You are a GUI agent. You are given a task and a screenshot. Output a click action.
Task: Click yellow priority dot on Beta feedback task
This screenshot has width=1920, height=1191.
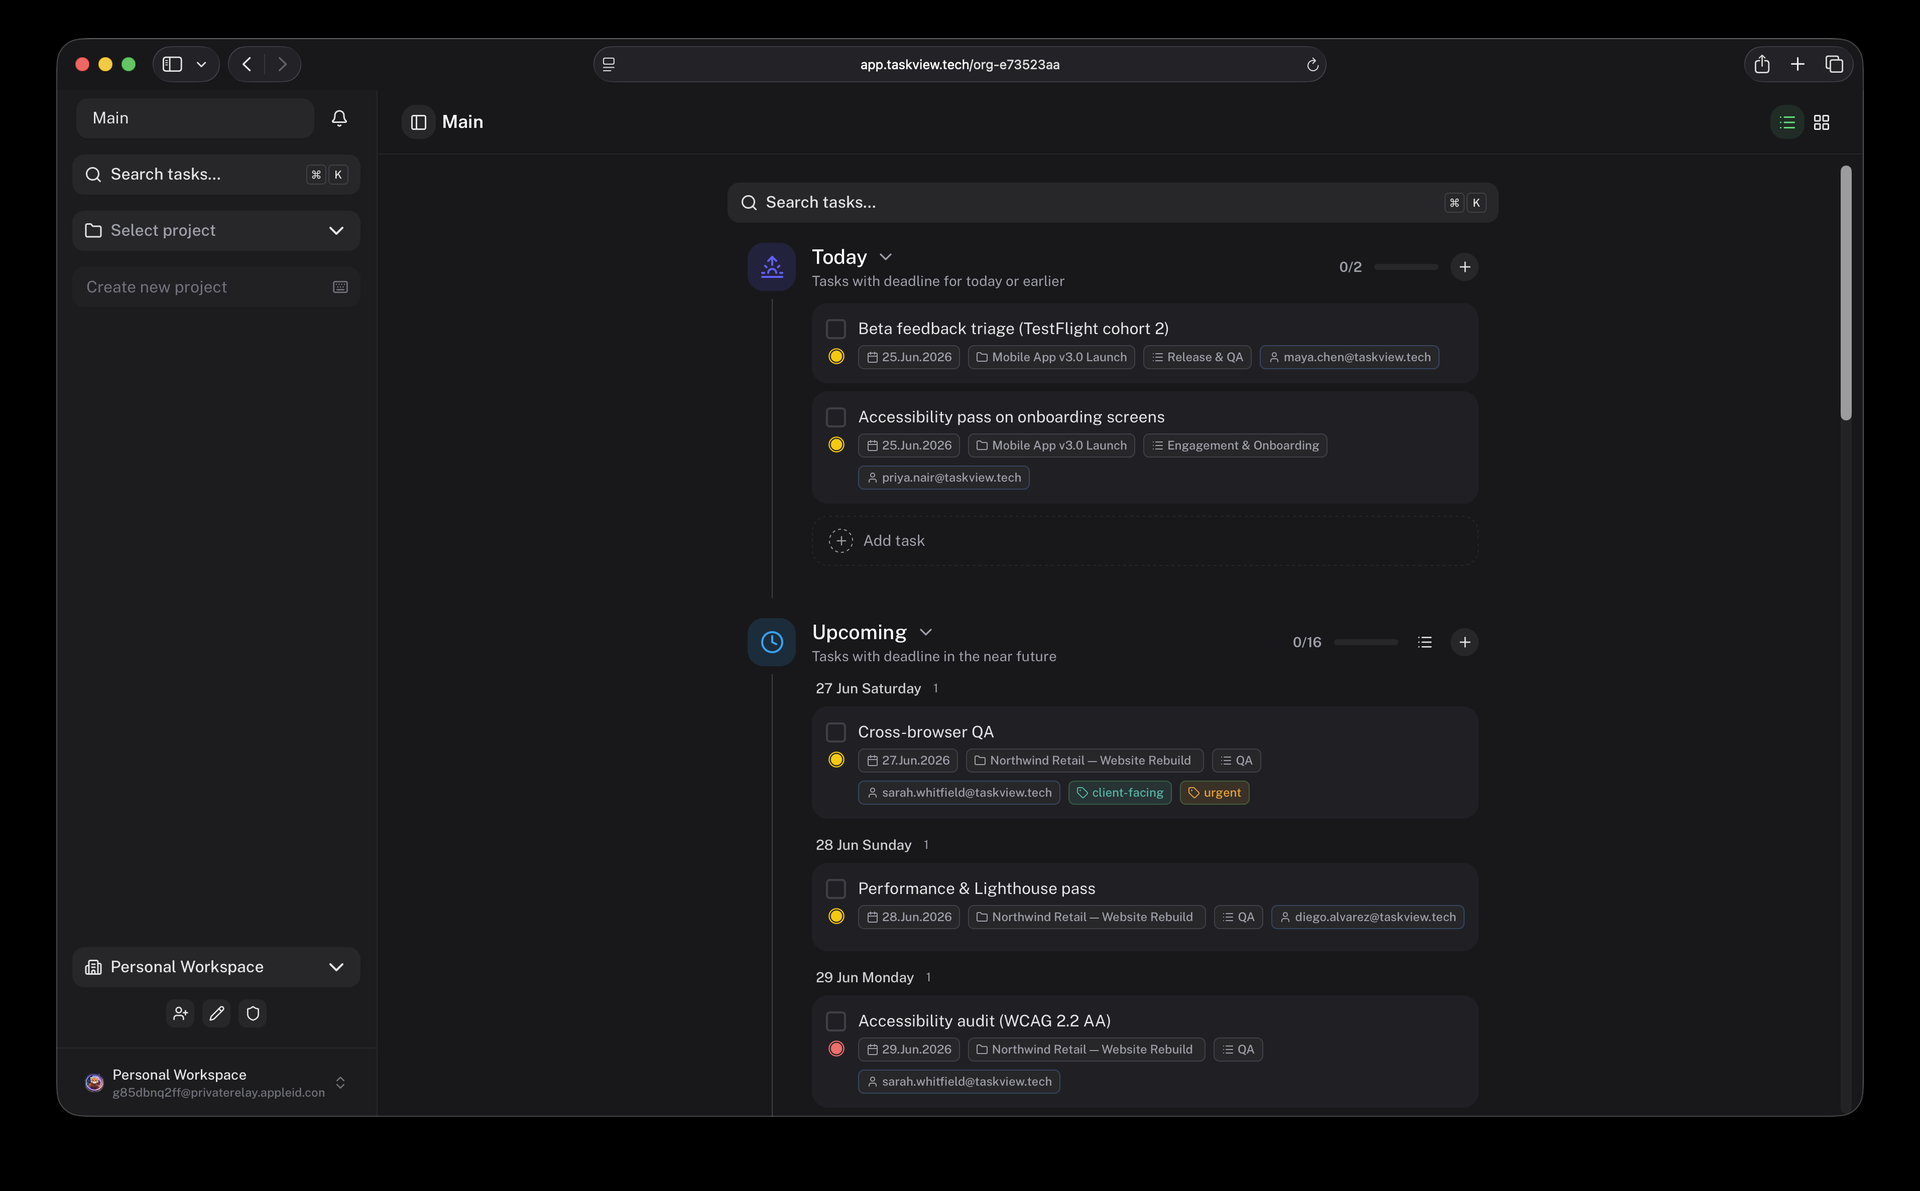(837, 357)
